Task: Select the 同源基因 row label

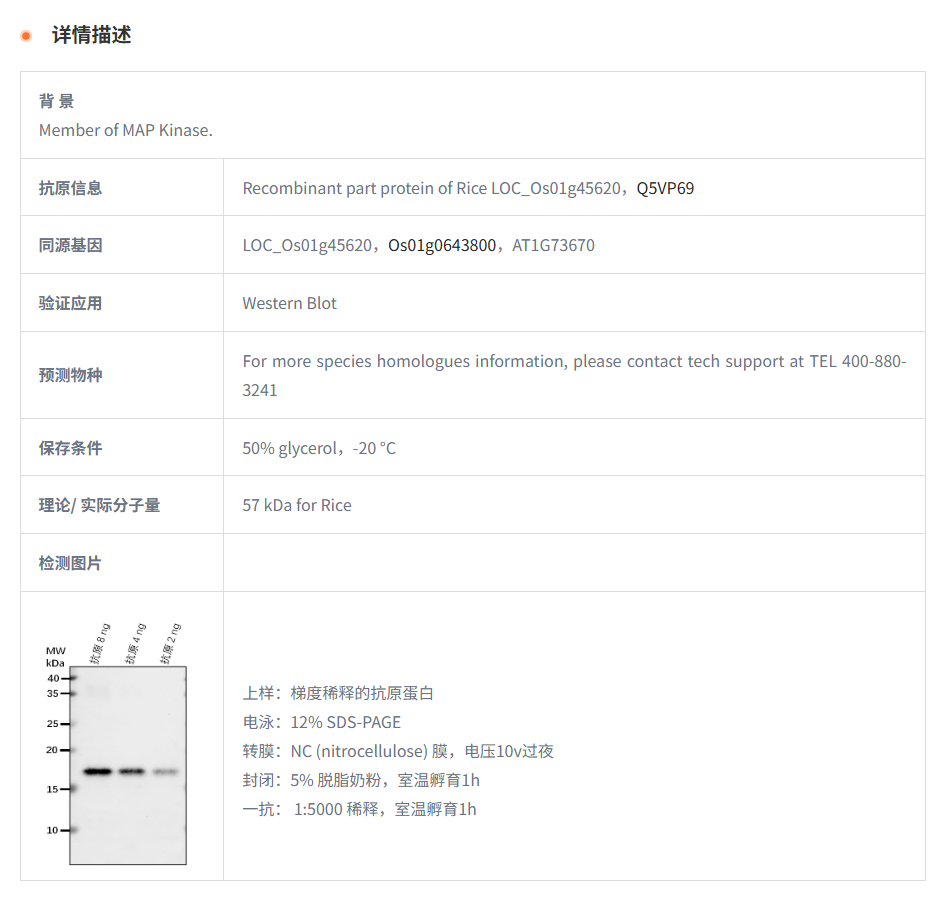Action: 70,245
